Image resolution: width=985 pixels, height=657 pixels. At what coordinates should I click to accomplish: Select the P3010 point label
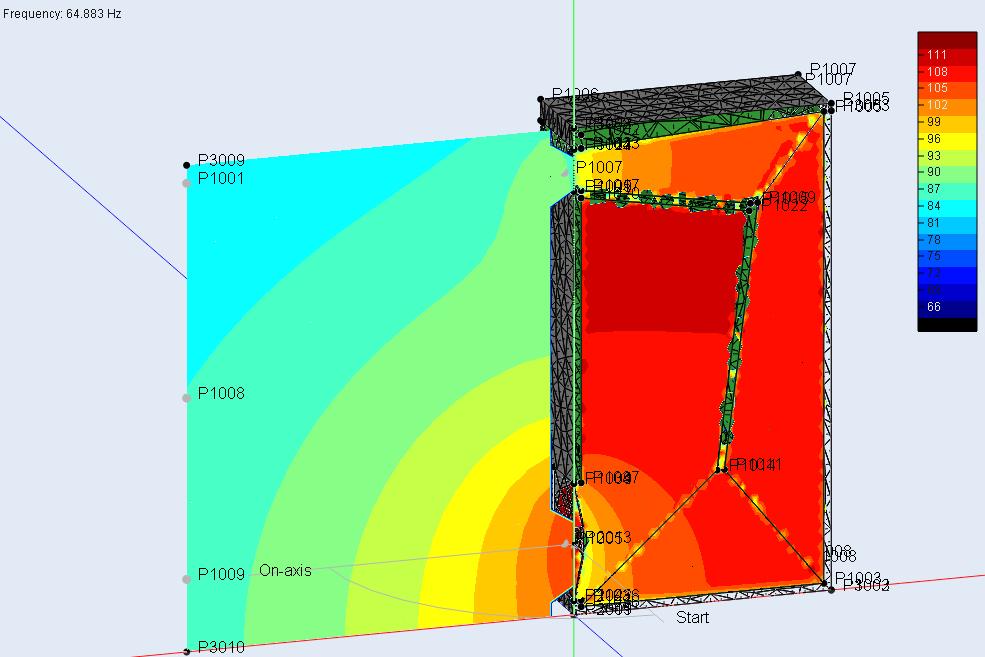(x=220, y=647)
